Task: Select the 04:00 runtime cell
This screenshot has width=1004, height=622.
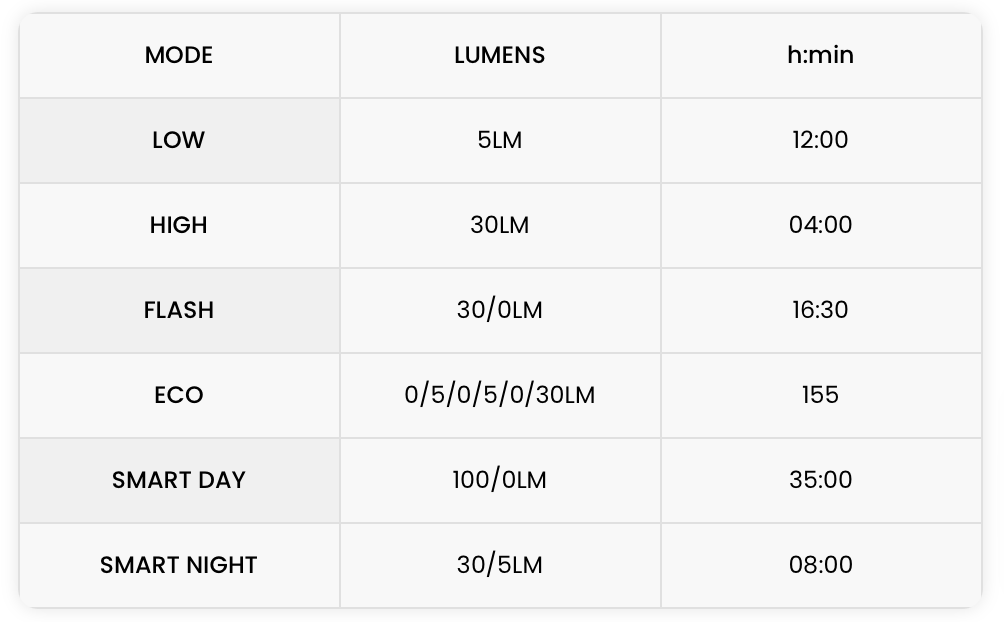Action: point(820,225)
